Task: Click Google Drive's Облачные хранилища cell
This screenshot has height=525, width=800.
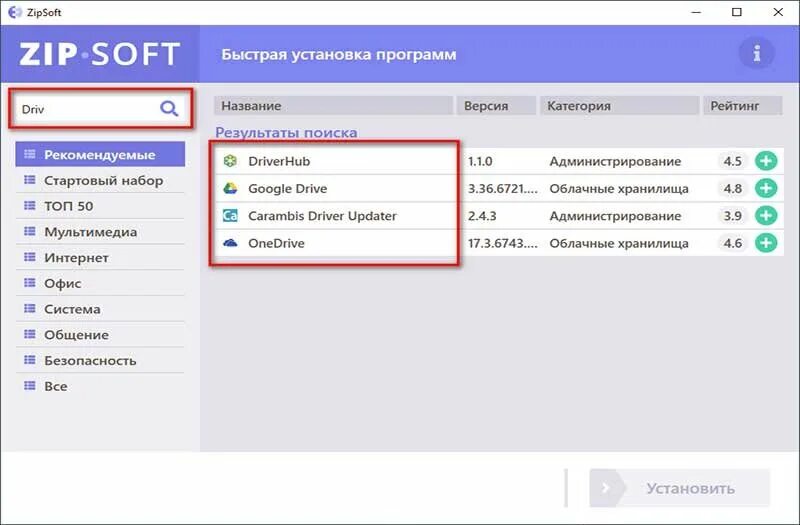Action: pyautogui.click(x=619, y=189)
